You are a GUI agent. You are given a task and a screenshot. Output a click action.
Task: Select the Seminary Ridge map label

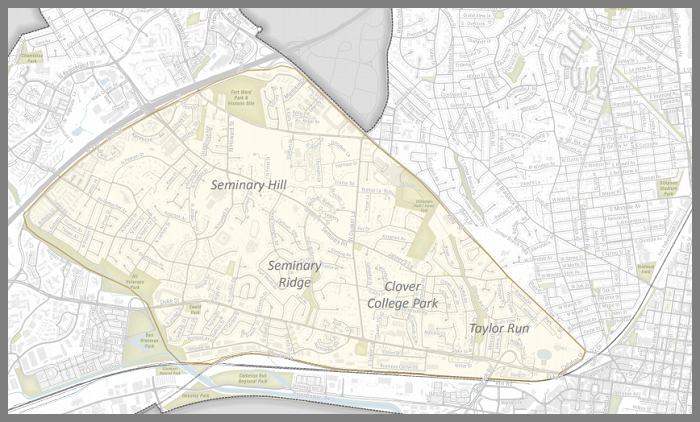tap(294, 274)
